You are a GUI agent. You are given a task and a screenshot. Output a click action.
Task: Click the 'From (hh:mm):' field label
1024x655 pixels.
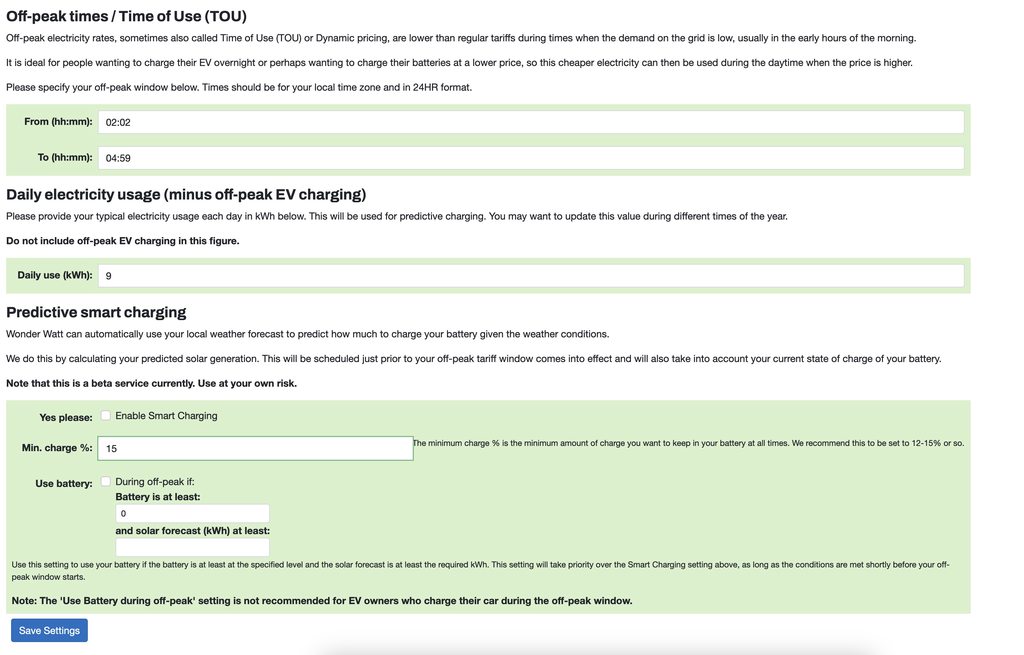click(58, 122)
